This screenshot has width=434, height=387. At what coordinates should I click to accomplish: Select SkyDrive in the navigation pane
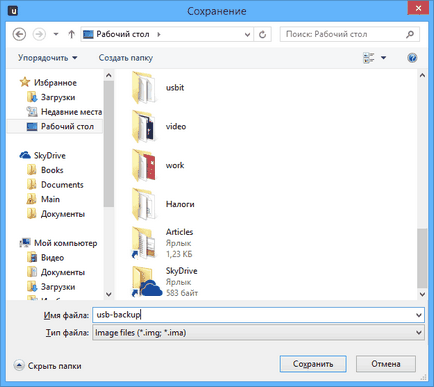click(50, 156)
